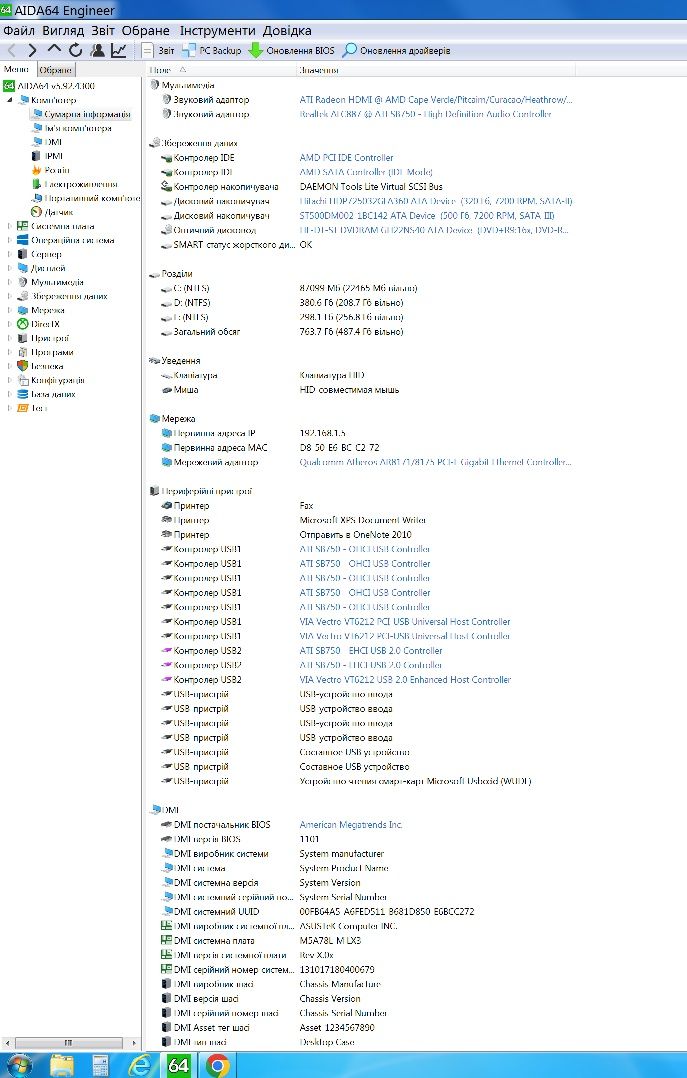Go back with the left arrow toolbar icon
The image size is (687, 1078).
pyautogui.click(x=12, y=50)
